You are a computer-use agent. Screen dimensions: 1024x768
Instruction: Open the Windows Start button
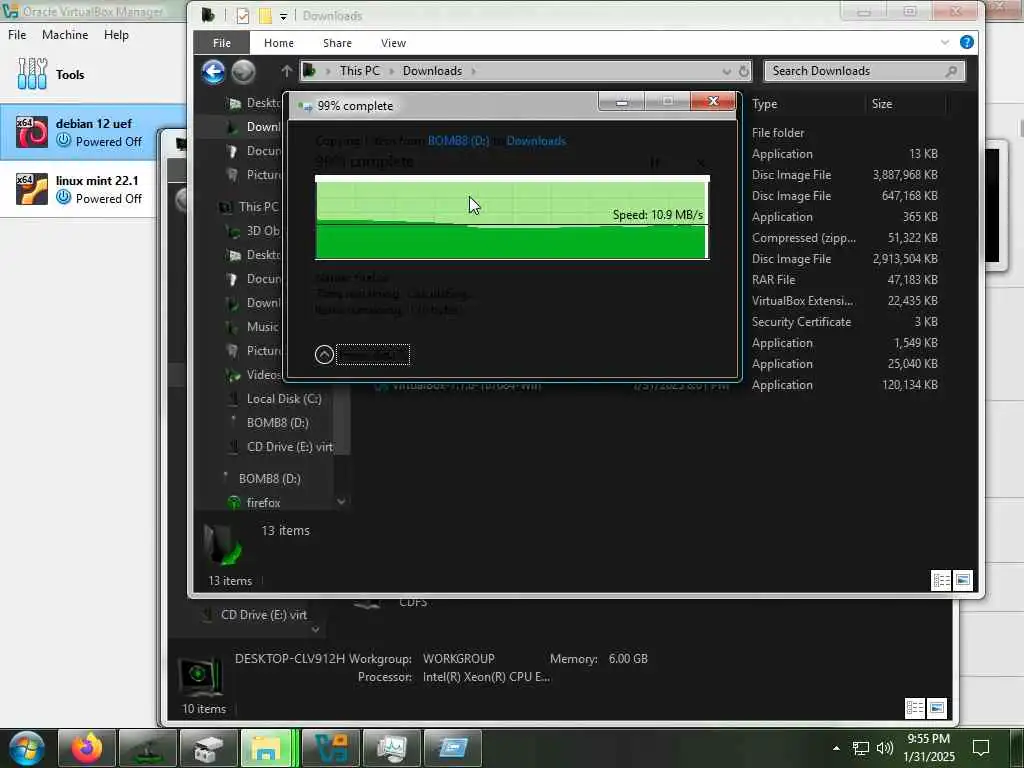[26, 748]
